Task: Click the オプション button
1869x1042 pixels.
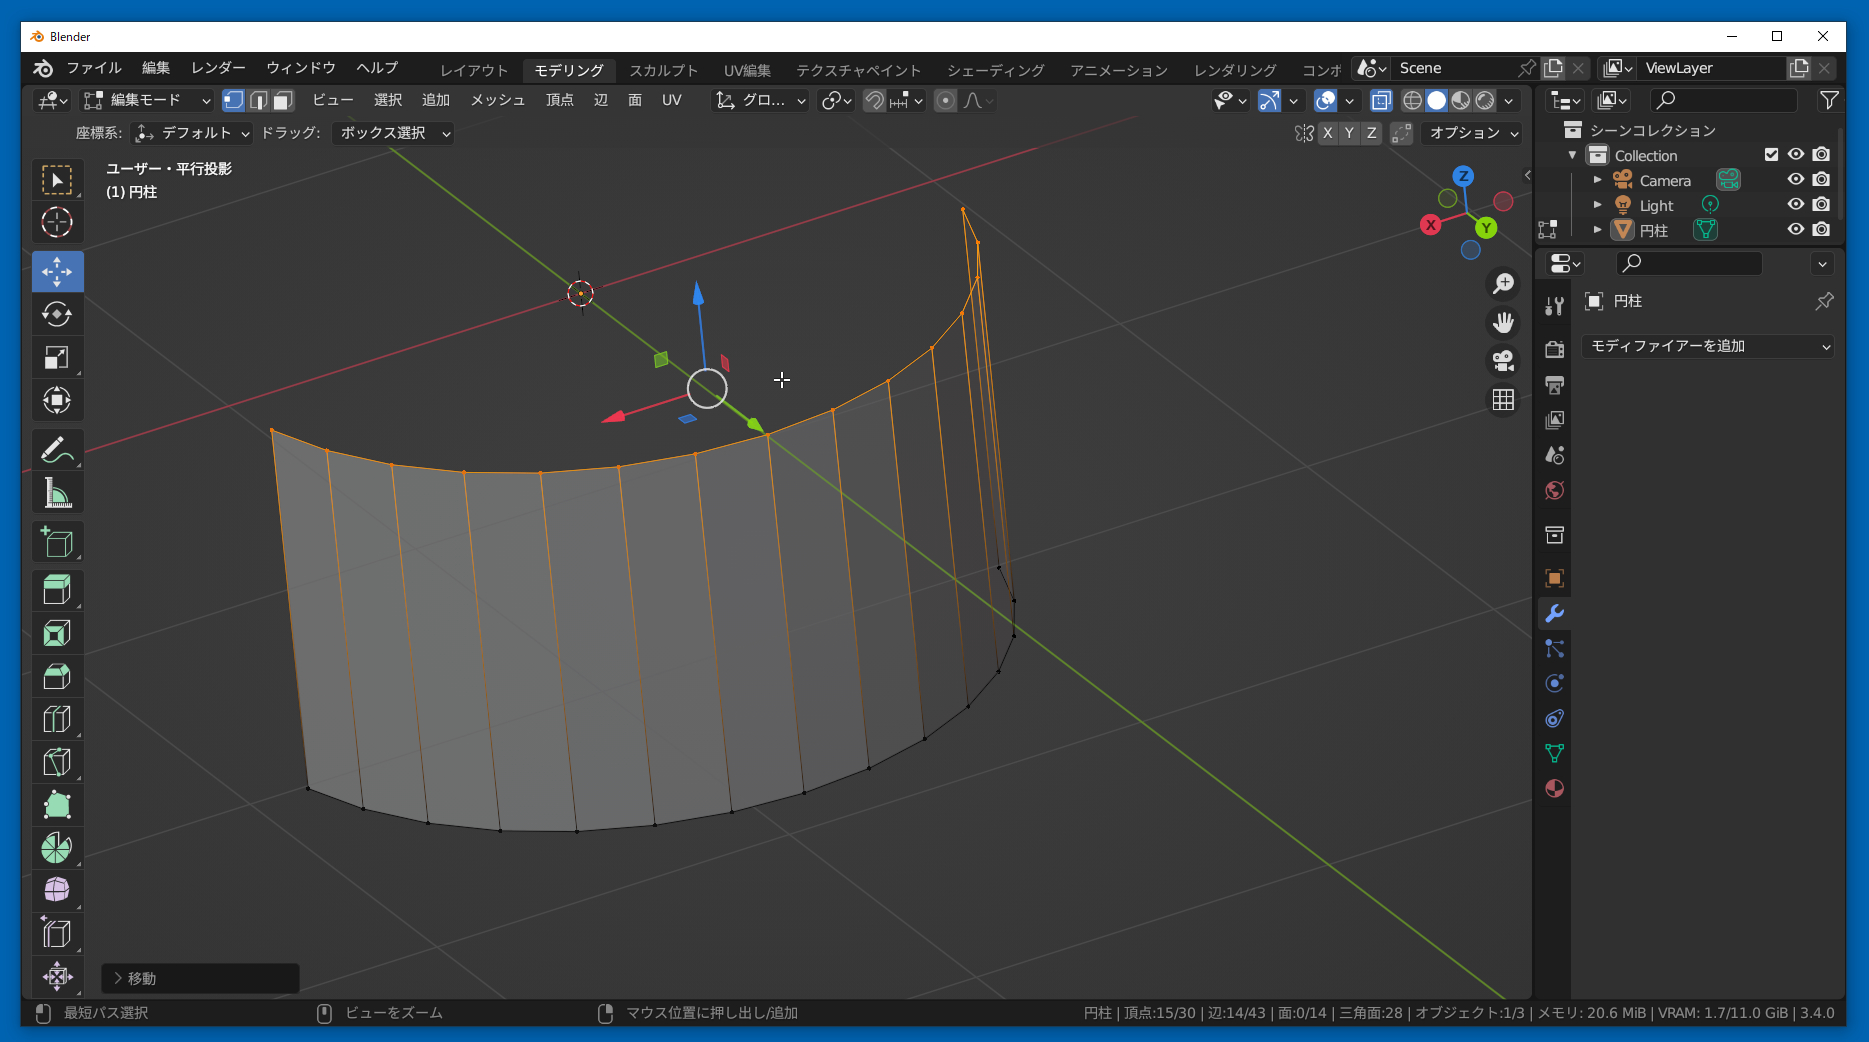Action: click(x=1473, y=133)
